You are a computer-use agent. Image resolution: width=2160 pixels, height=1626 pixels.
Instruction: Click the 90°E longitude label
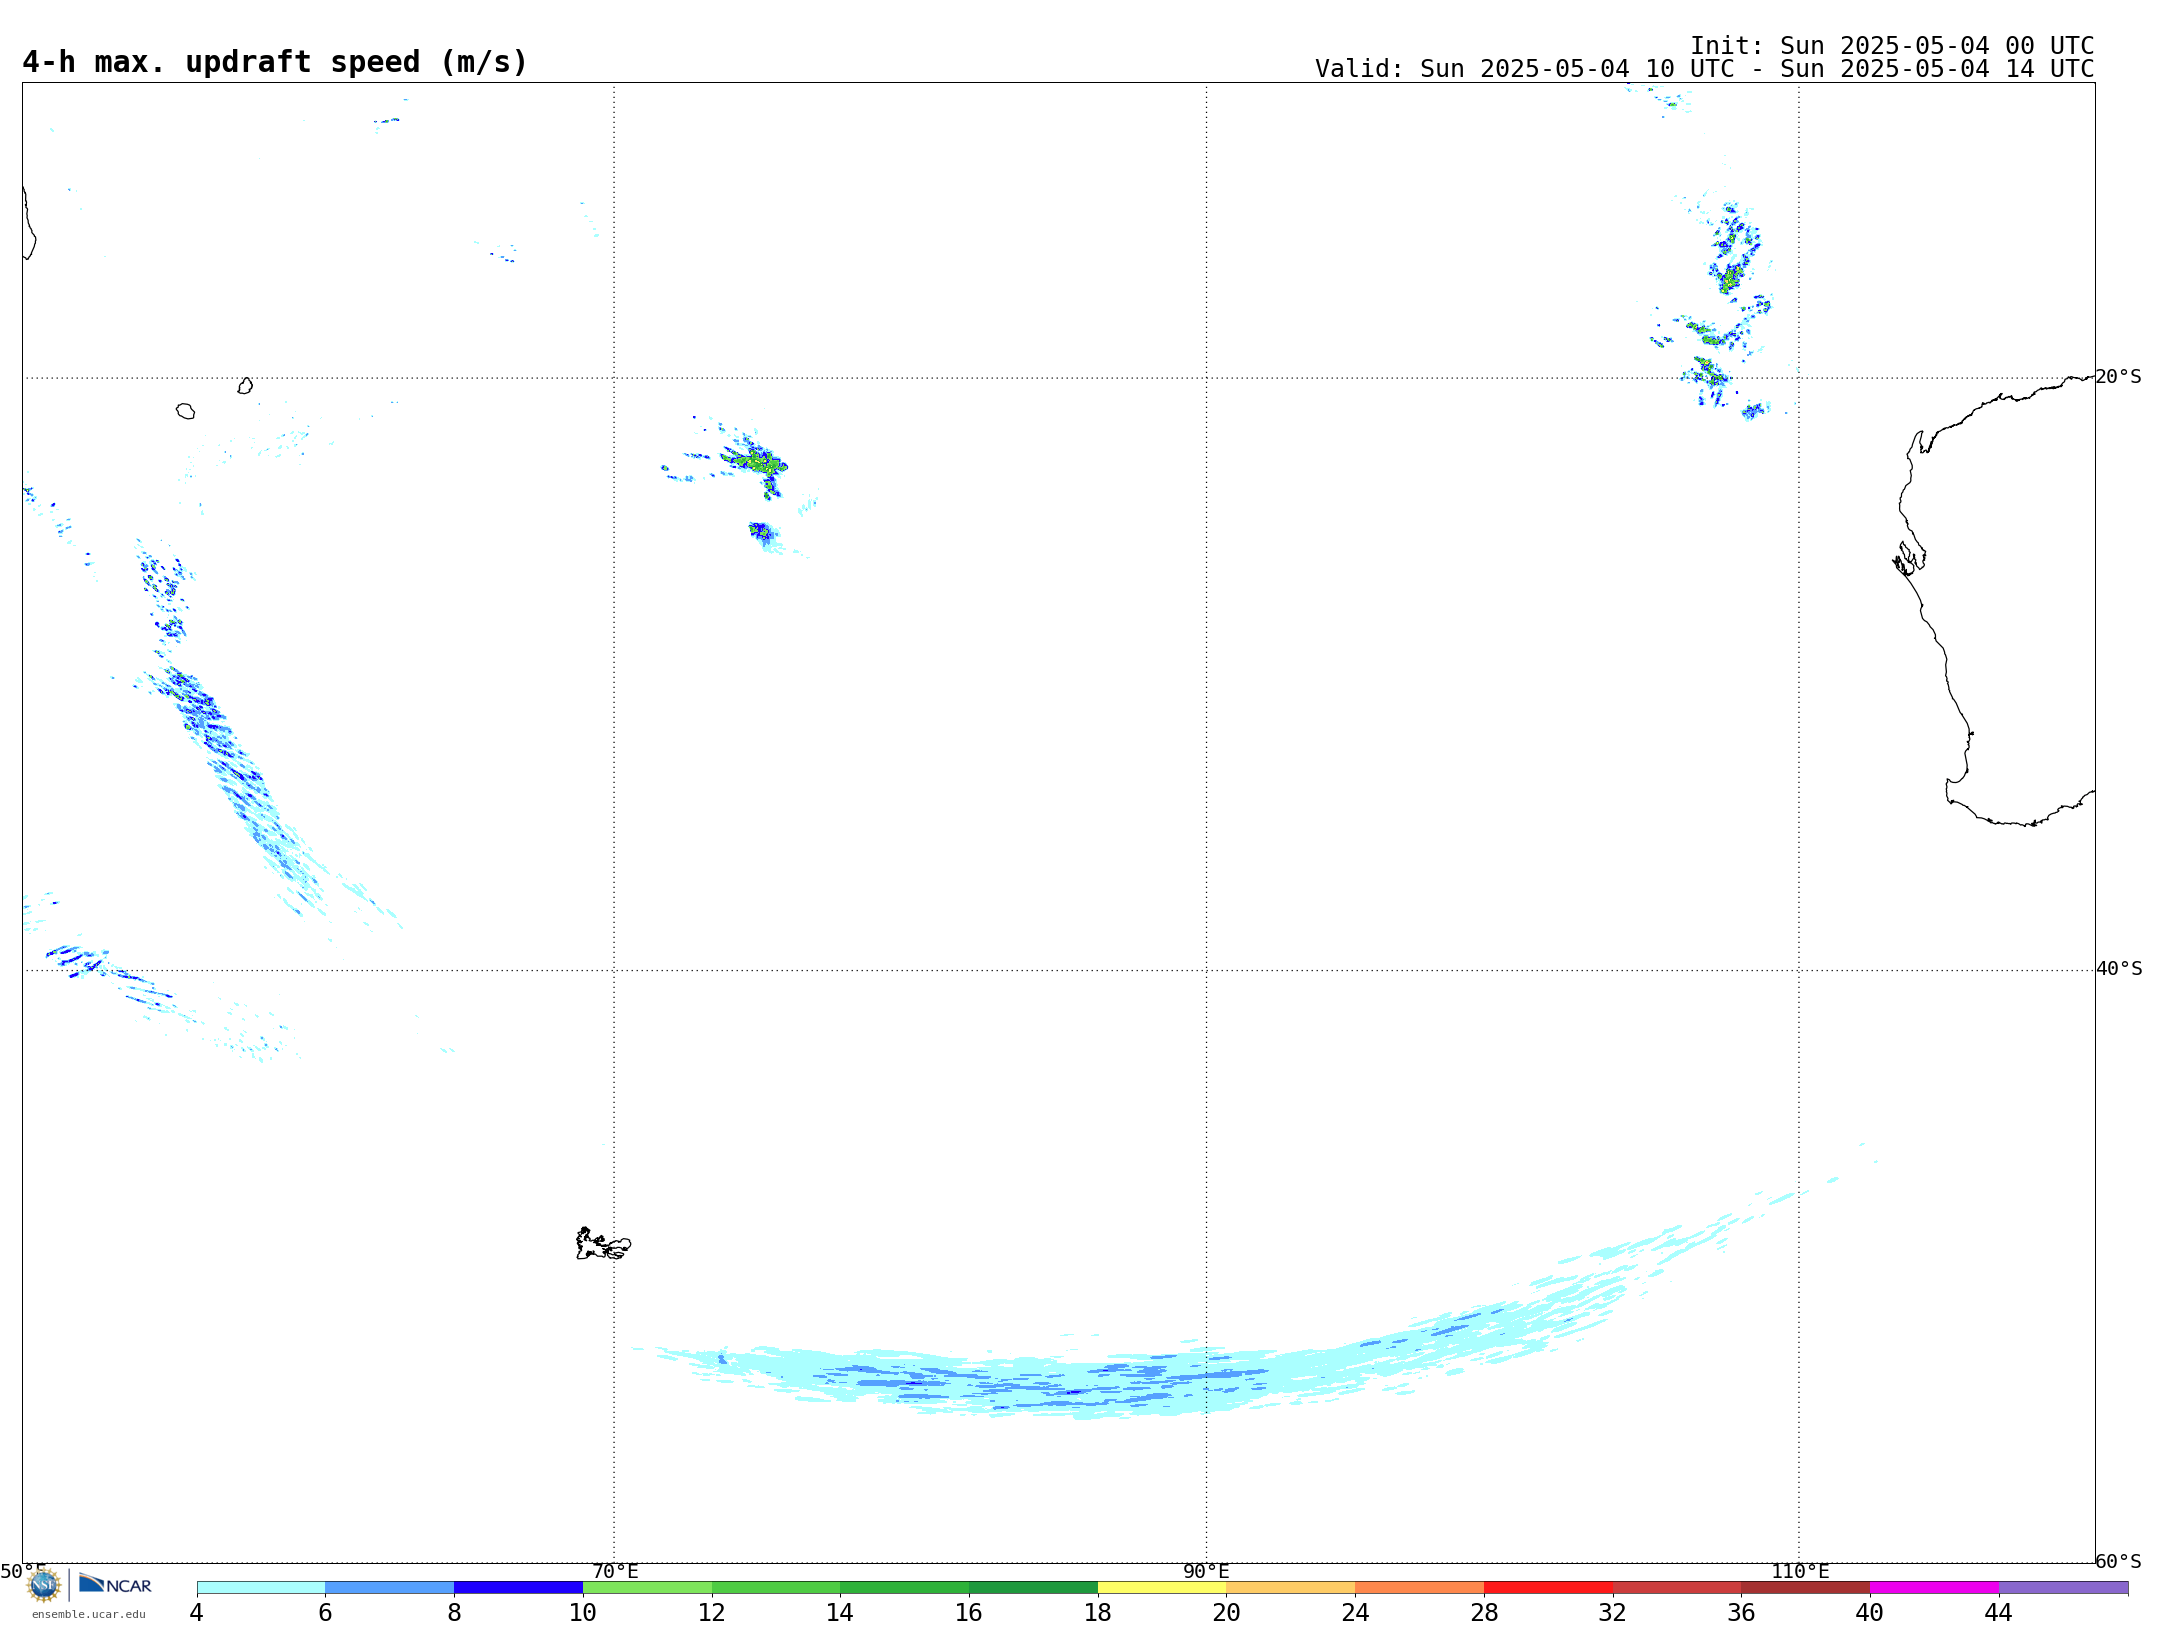(x=1206, y=1572)
